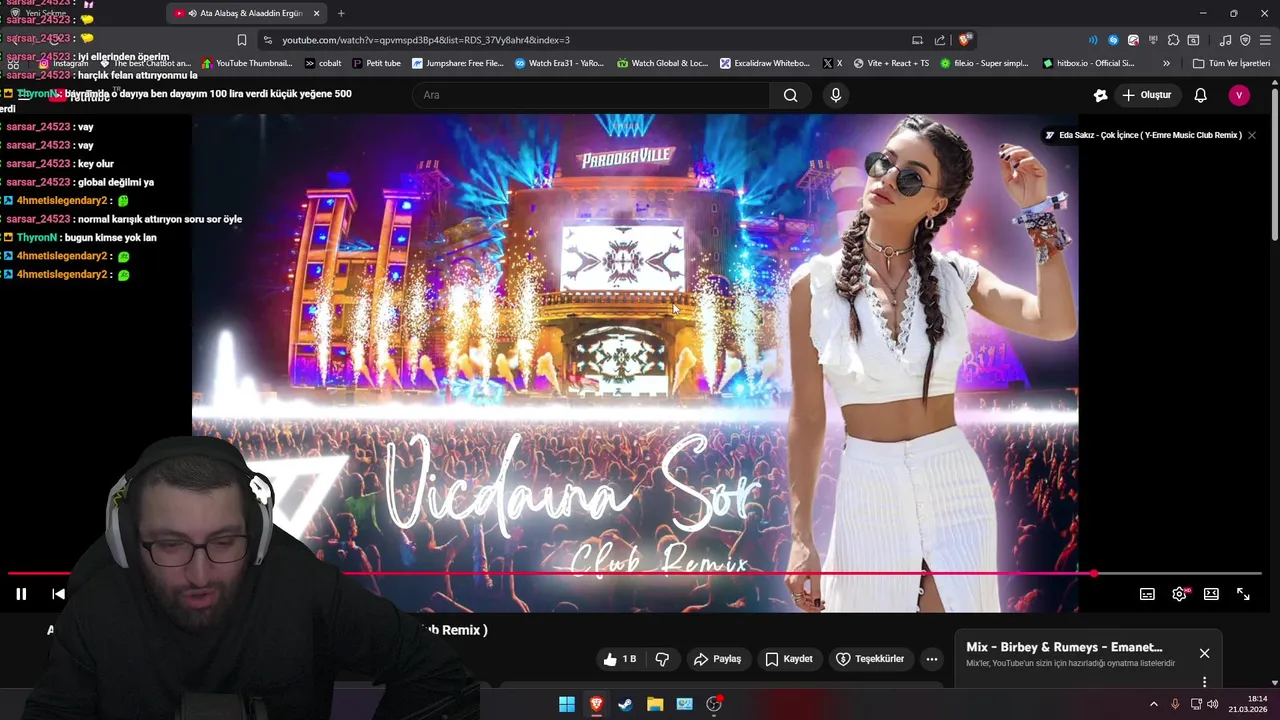Open the Eda Sakız Çok İçince suggestion
Screen dimensions: 1280x720
point(1150,135)
